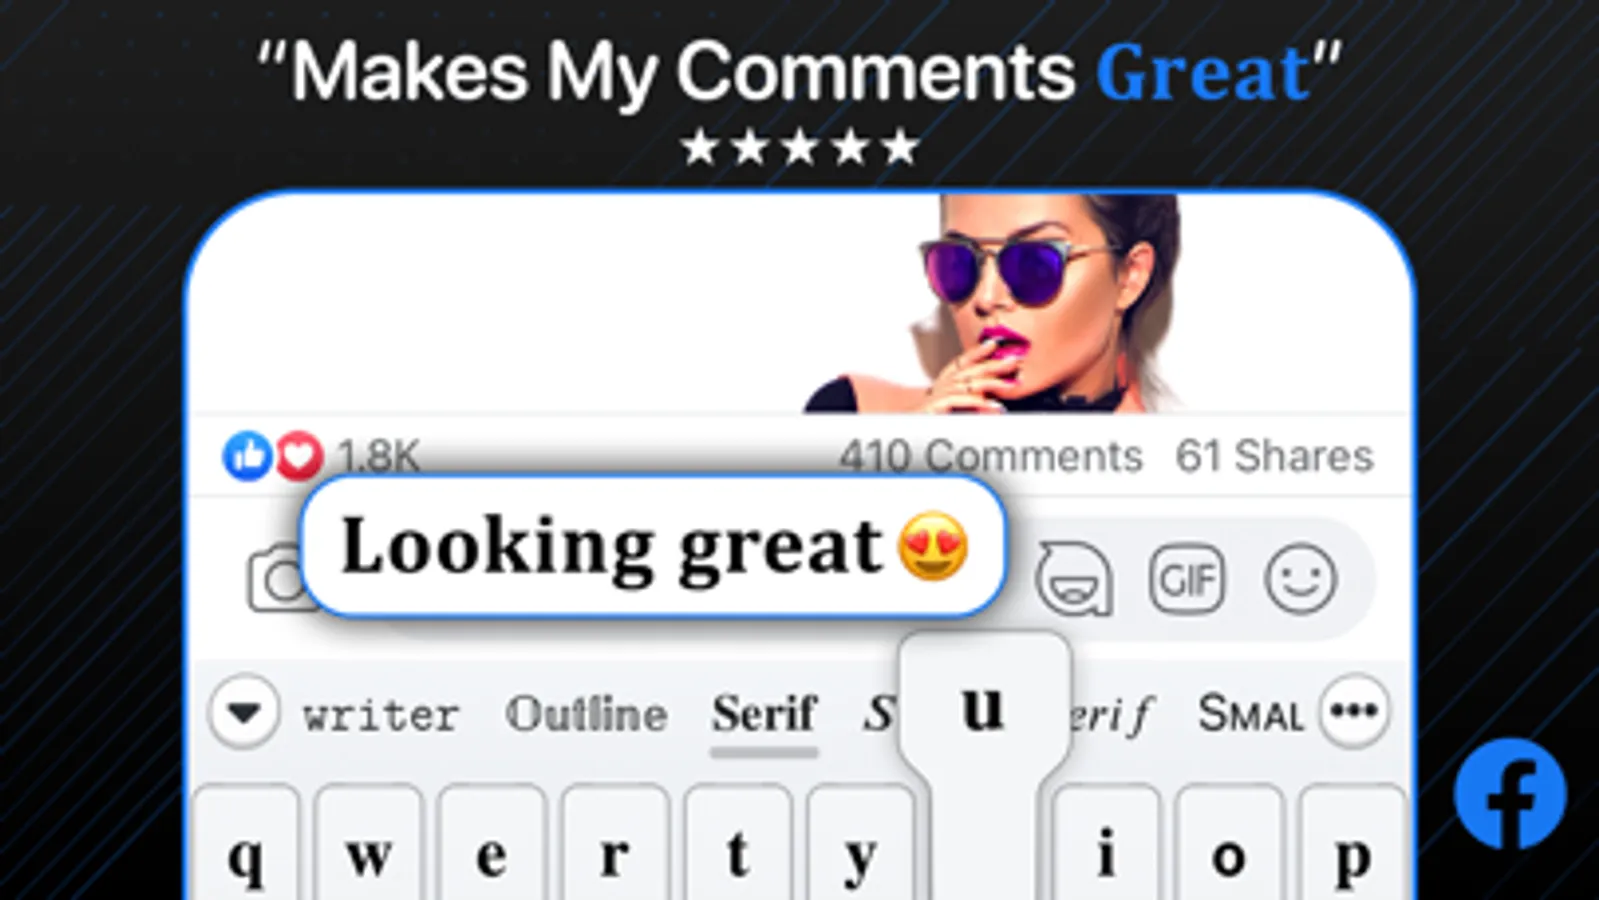1599x900 pixels.
Task: Tap the camera icon in comment bar
Action: point(276,577)
